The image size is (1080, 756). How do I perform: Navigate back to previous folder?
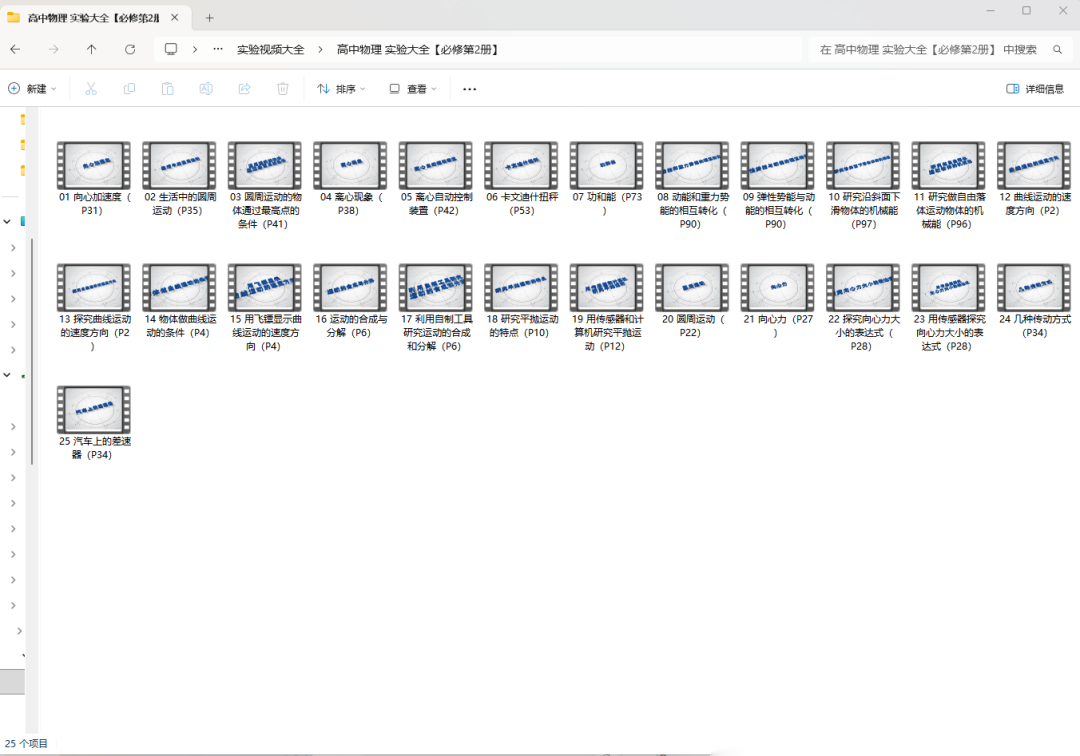(16, 49)
